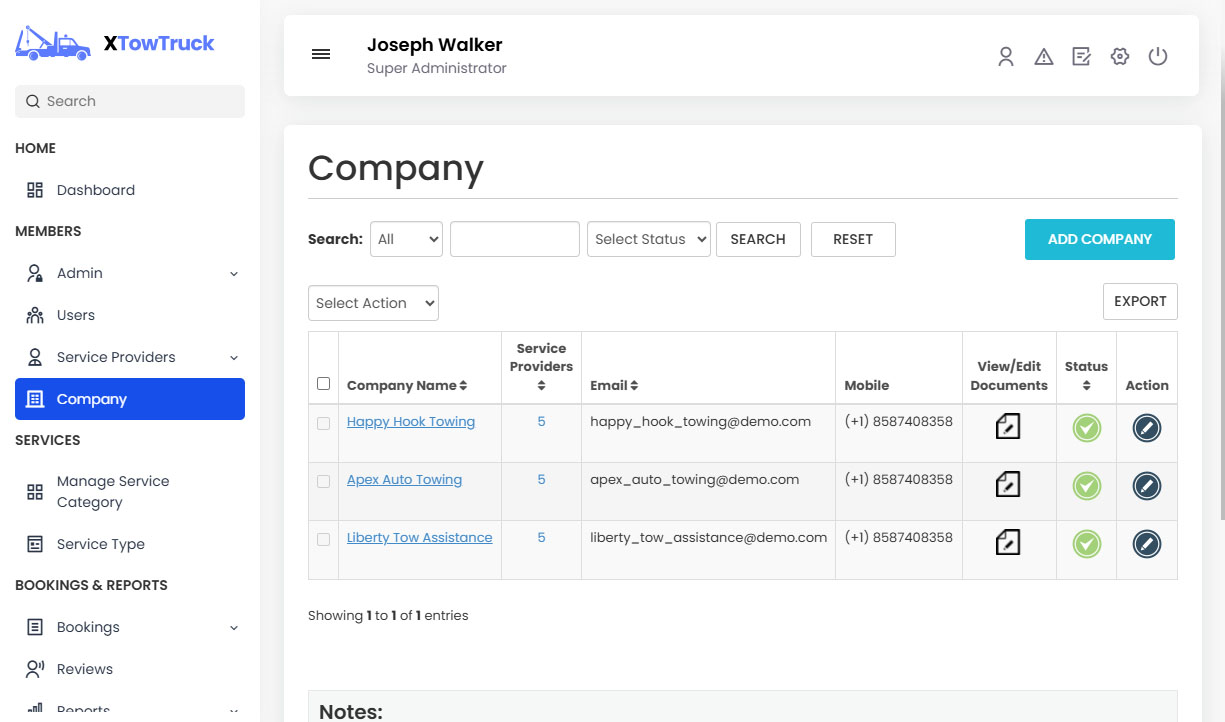Expand the Service Providers sidebar menu
Screen dimensions: 1225x722
click(x=129, y=357)
